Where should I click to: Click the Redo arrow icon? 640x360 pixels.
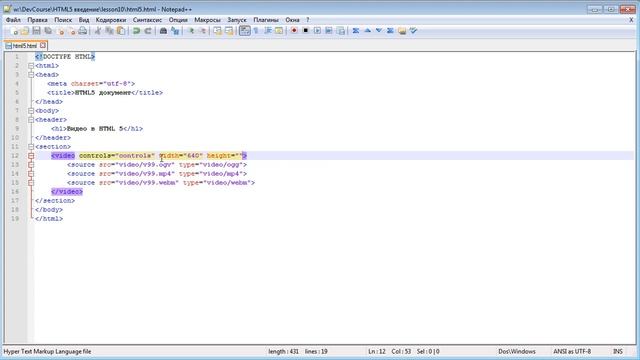148,31
